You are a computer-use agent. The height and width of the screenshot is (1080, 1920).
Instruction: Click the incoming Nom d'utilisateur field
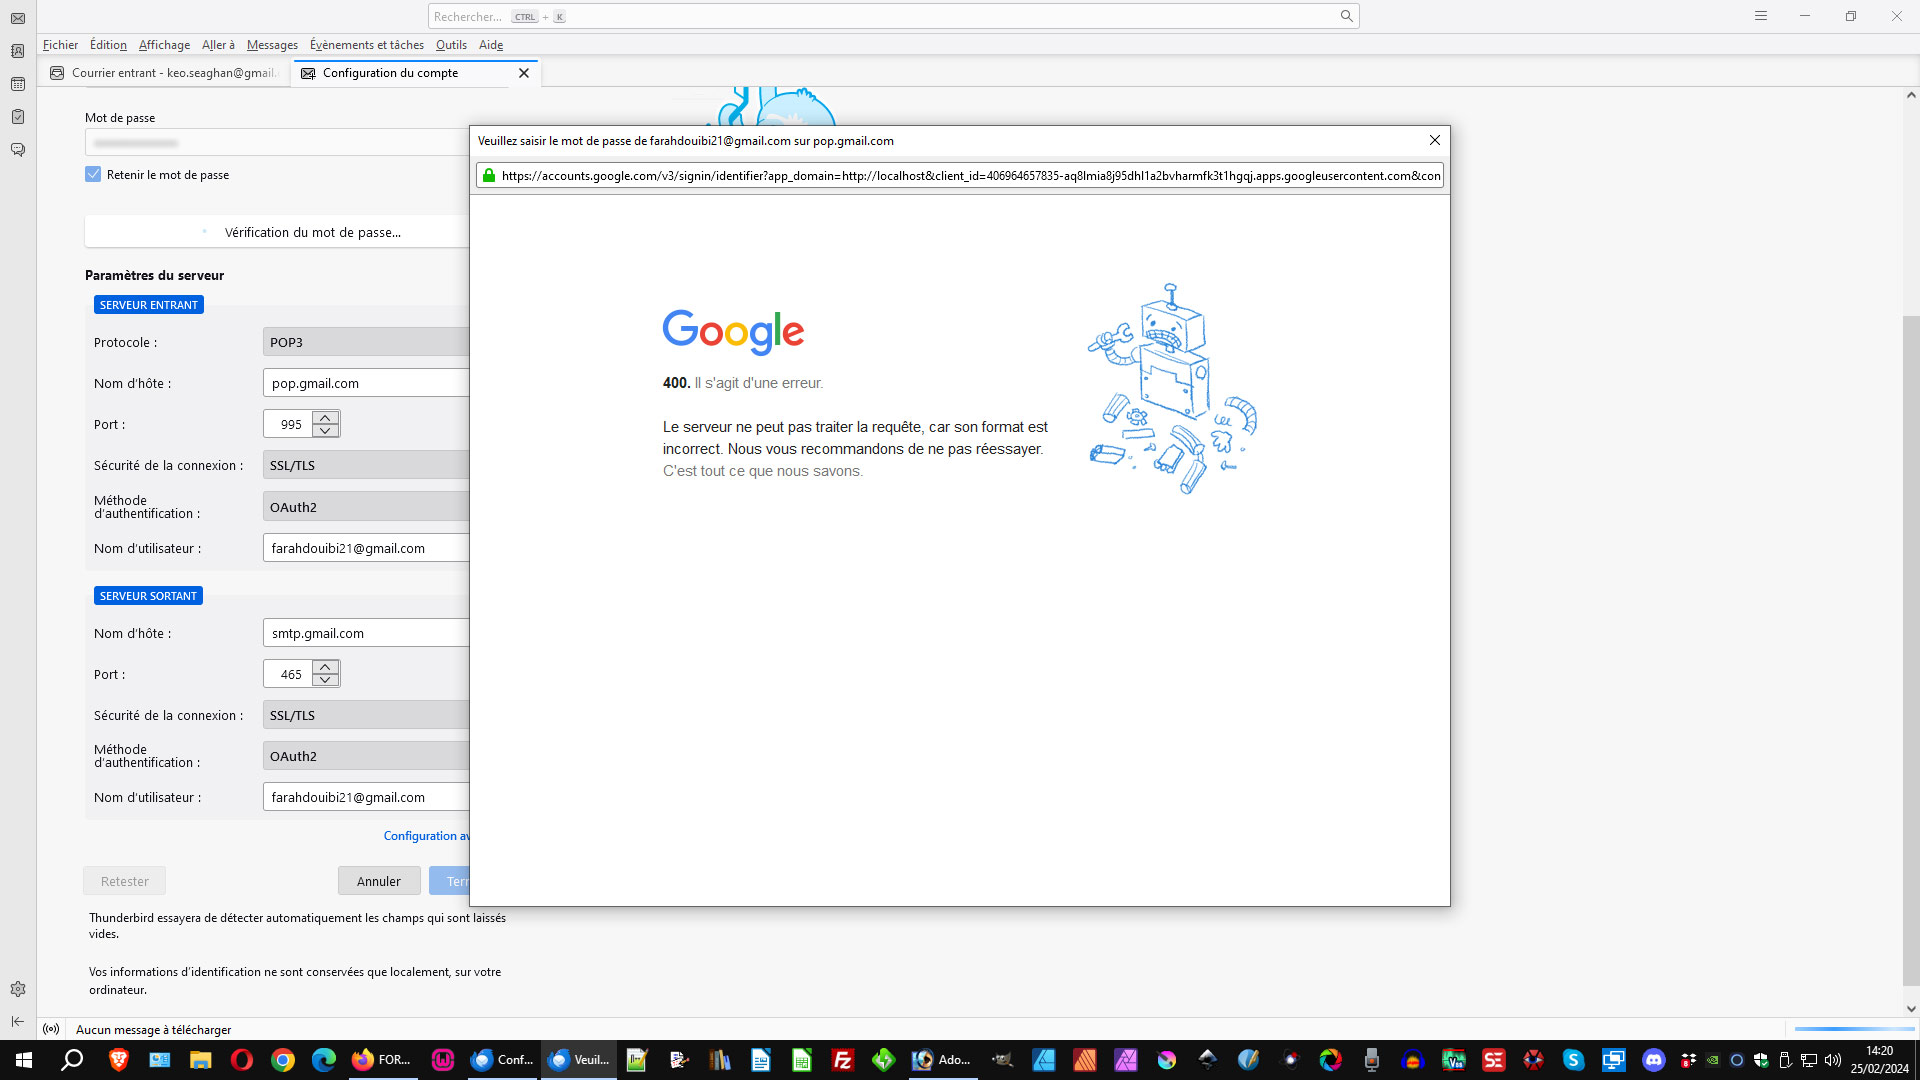point(366,548)
